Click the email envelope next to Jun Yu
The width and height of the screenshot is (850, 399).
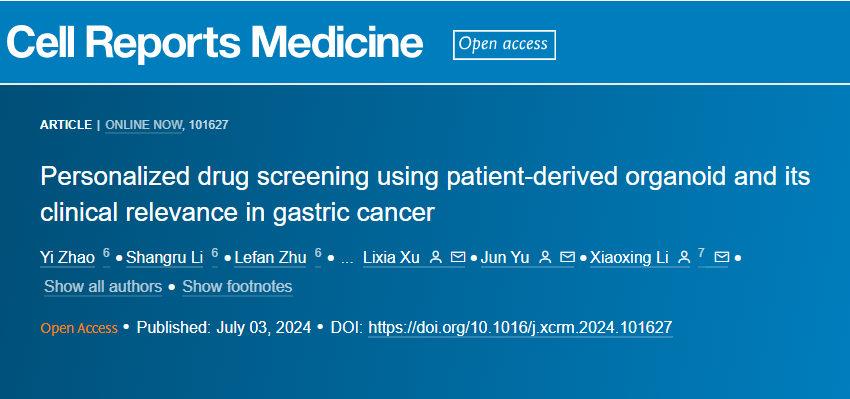[567, 258]
